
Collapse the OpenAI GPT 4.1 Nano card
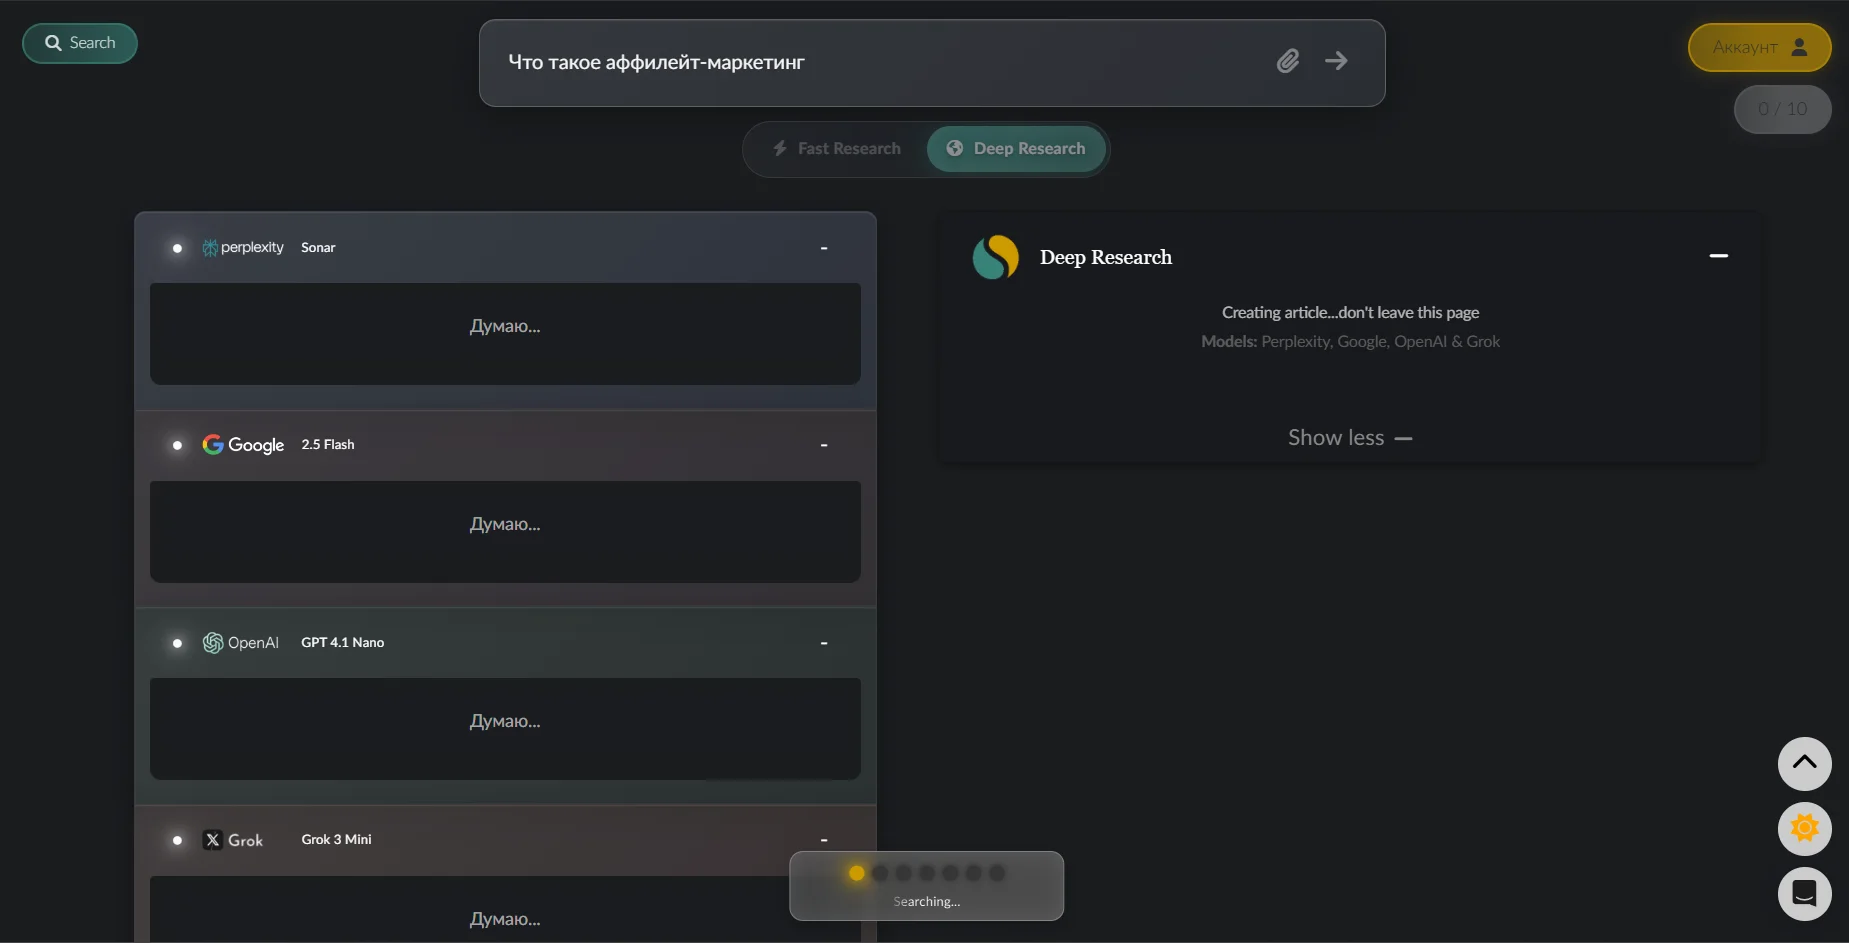pyautogui.click(x=824, y=643)
